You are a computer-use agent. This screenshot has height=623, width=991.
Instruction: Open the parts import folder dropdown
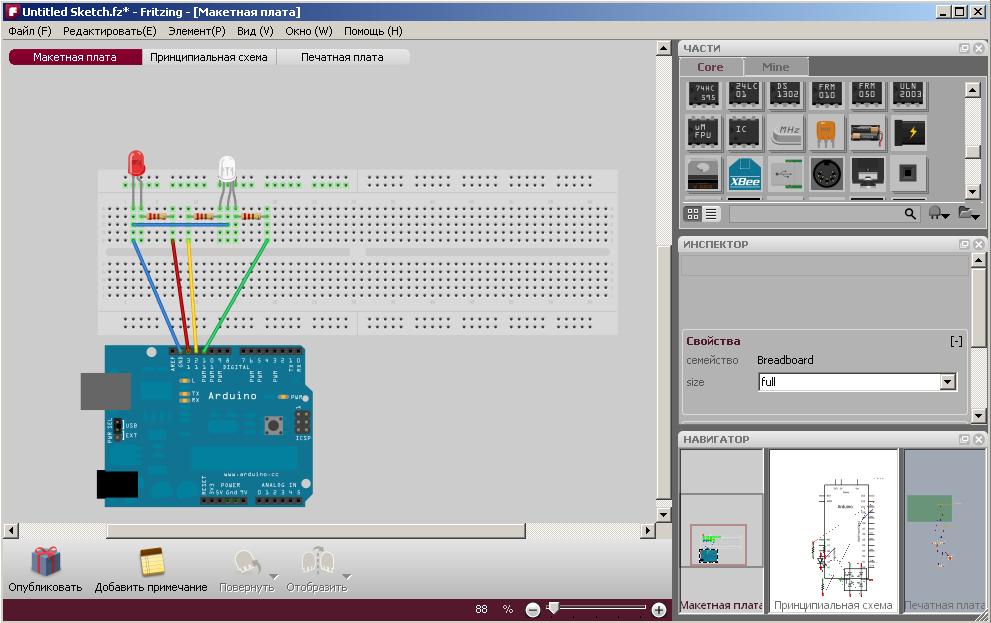(969, 213)
